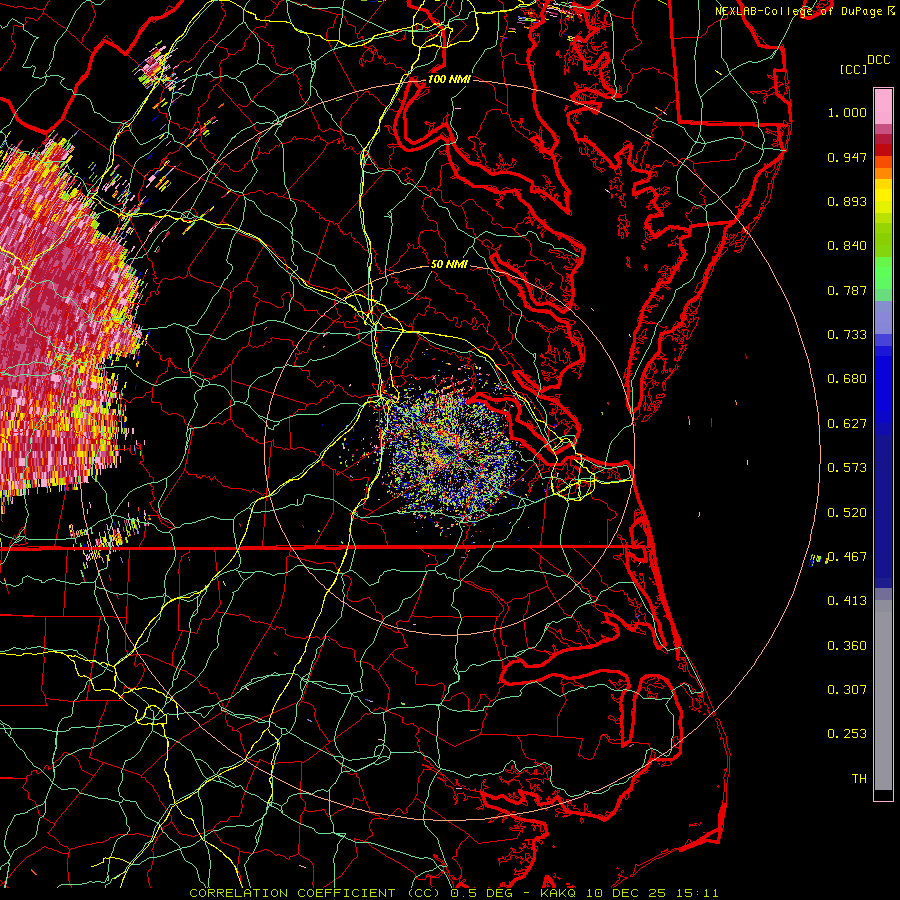Click the 0.253 color scale value
Screen dimensions: 900x900
point(847,734)
